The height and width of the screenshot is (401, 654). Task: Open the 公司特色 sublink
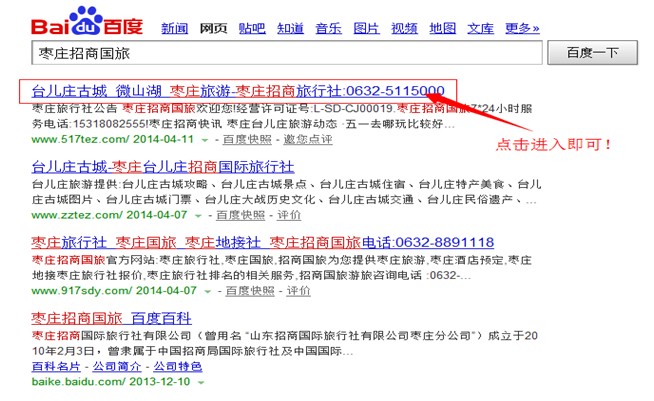click(x=178, y=366)
